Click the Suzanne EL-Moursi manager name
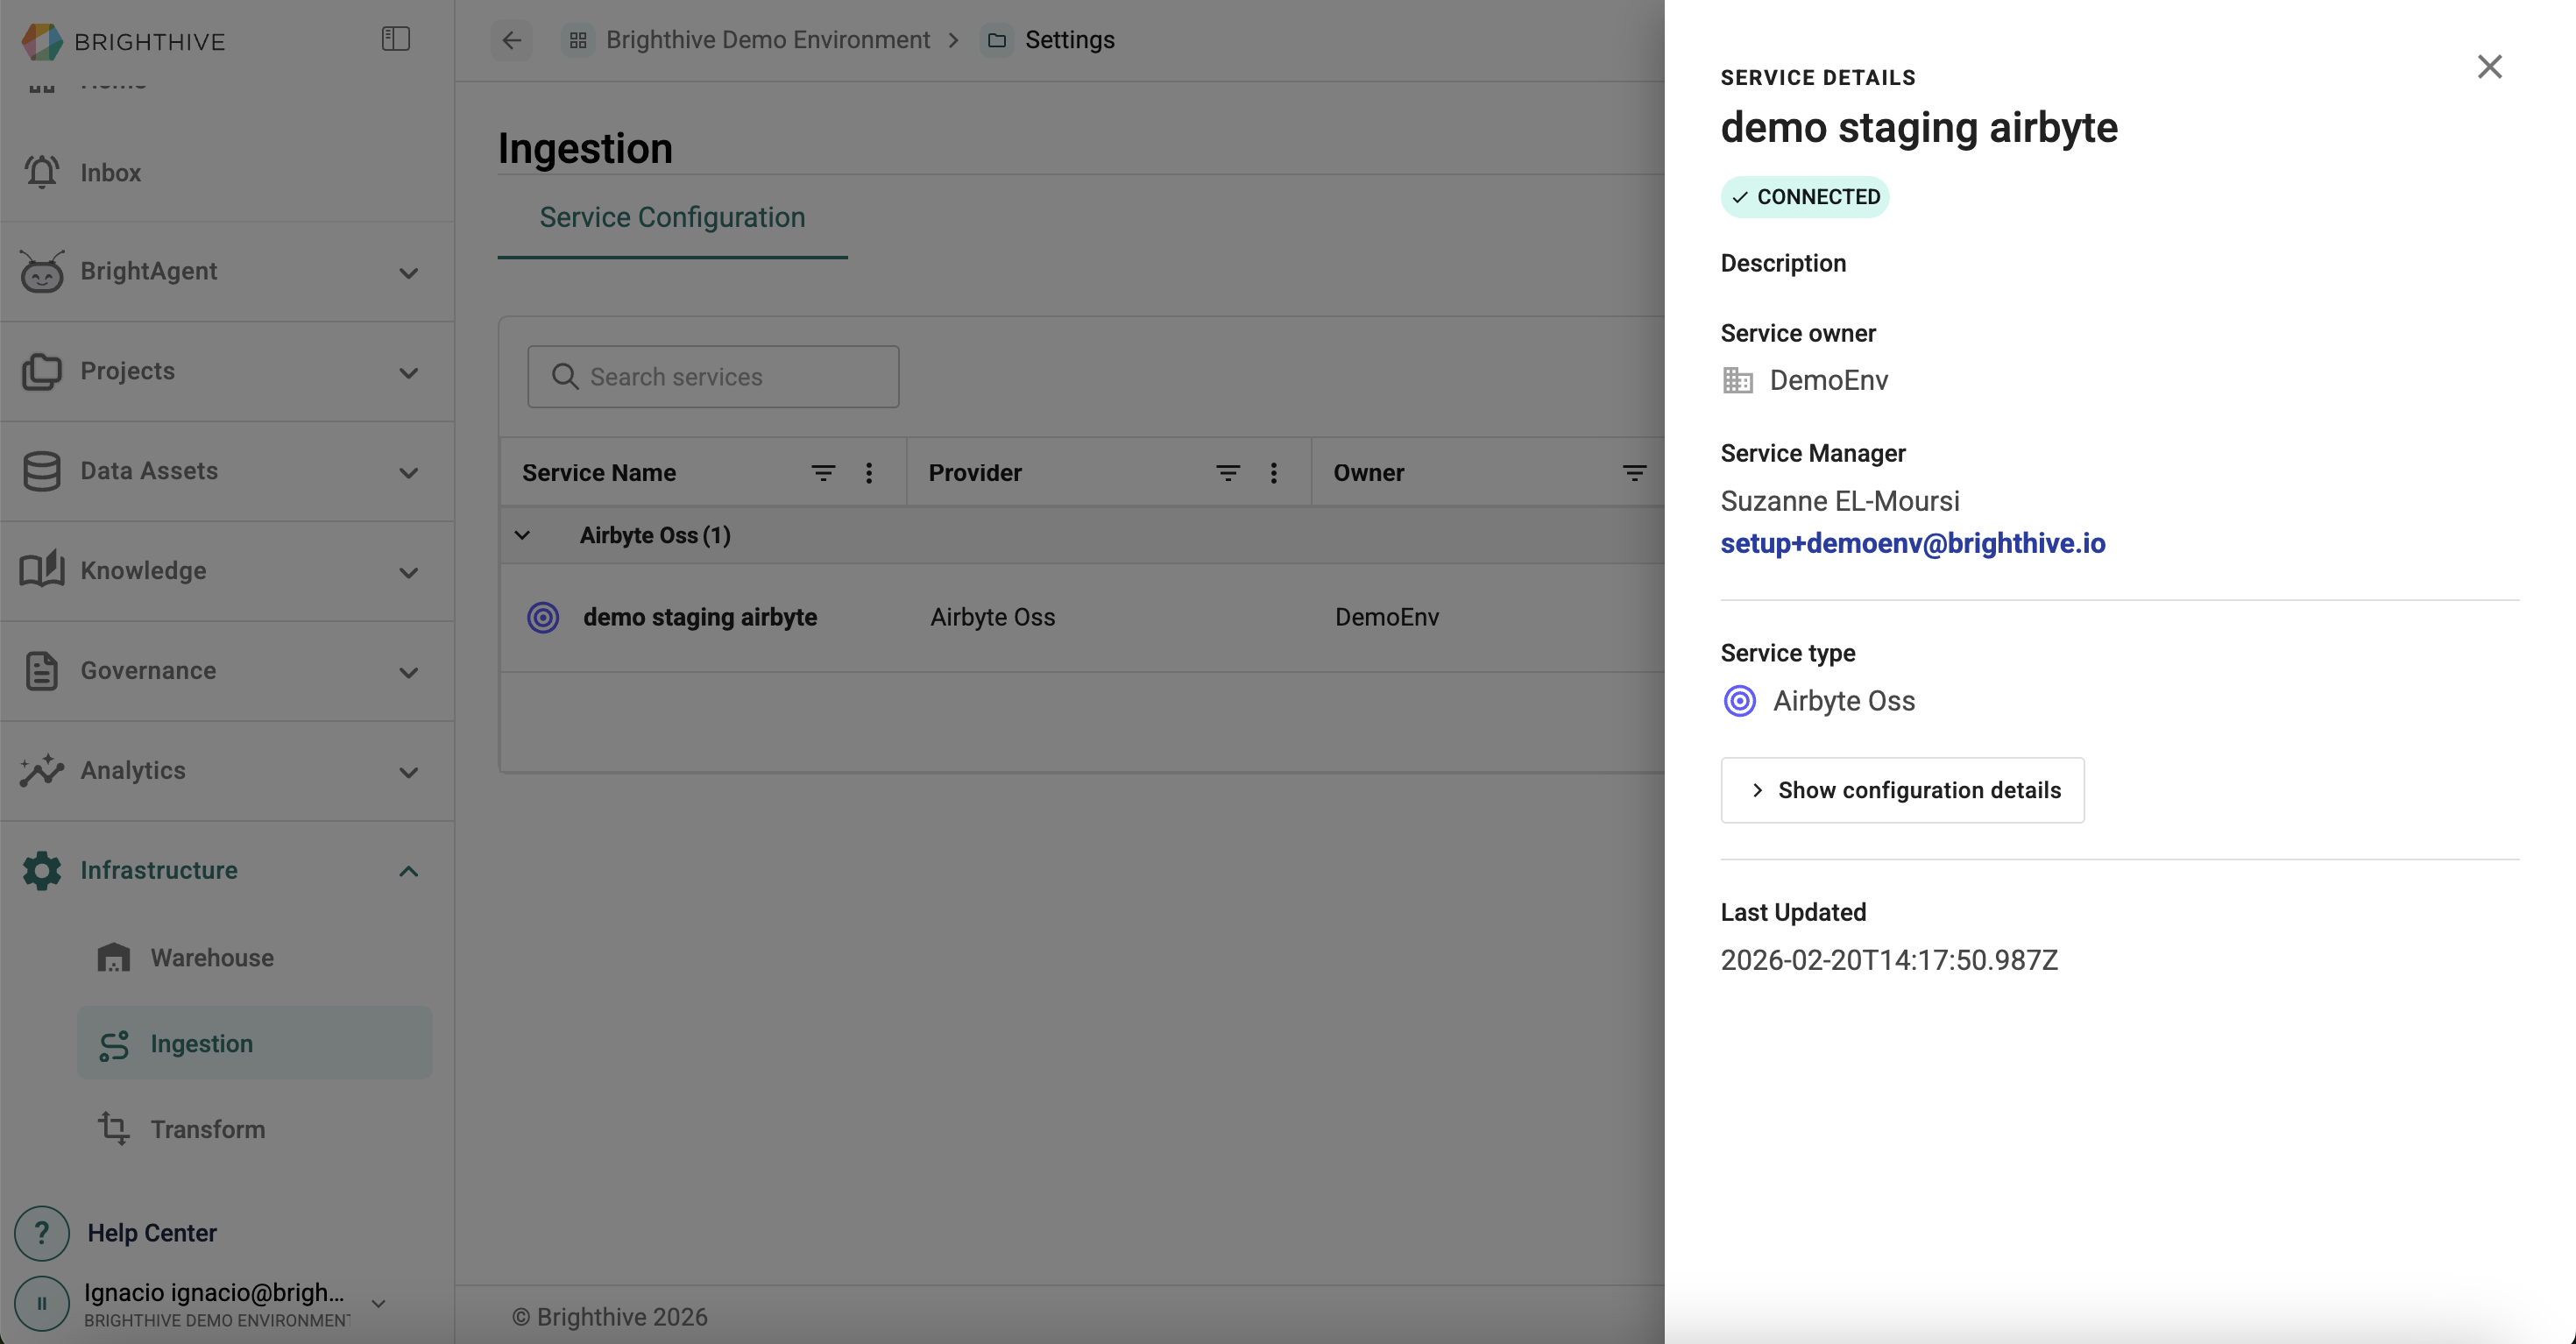2576x1344 pixels. (1840, 500)
